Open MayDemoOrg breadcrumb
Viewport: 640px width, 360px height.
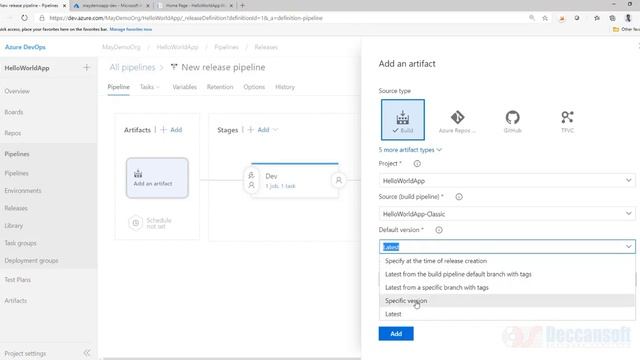click(121, 47)
